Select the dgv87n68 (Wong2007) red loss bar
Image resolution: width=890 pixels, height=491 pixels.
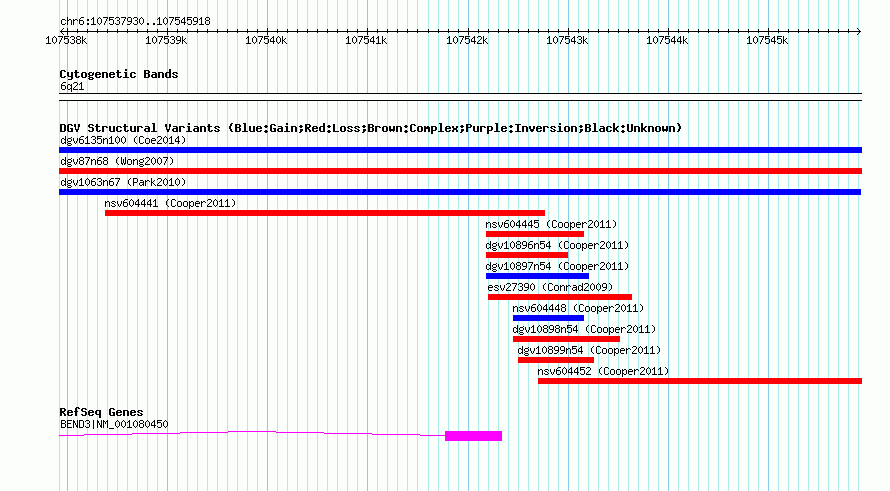pos(460,171)
